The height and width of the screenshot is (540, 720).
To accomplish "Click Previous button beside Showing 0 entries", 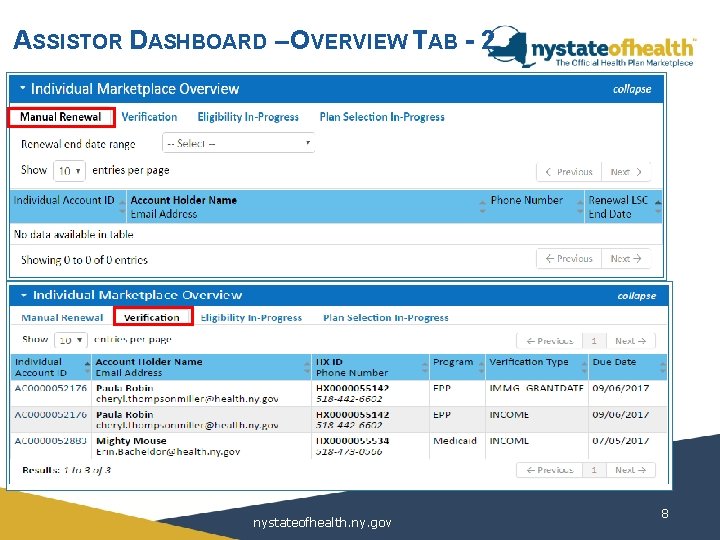I will pyautogui.click(x=569, y=259).
